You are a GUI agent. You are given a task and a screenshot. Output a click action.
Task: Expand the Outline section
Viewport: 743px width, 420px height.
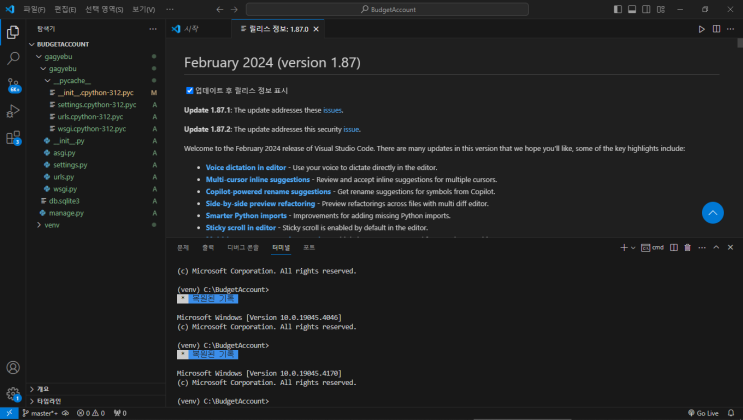coord(95,389)
